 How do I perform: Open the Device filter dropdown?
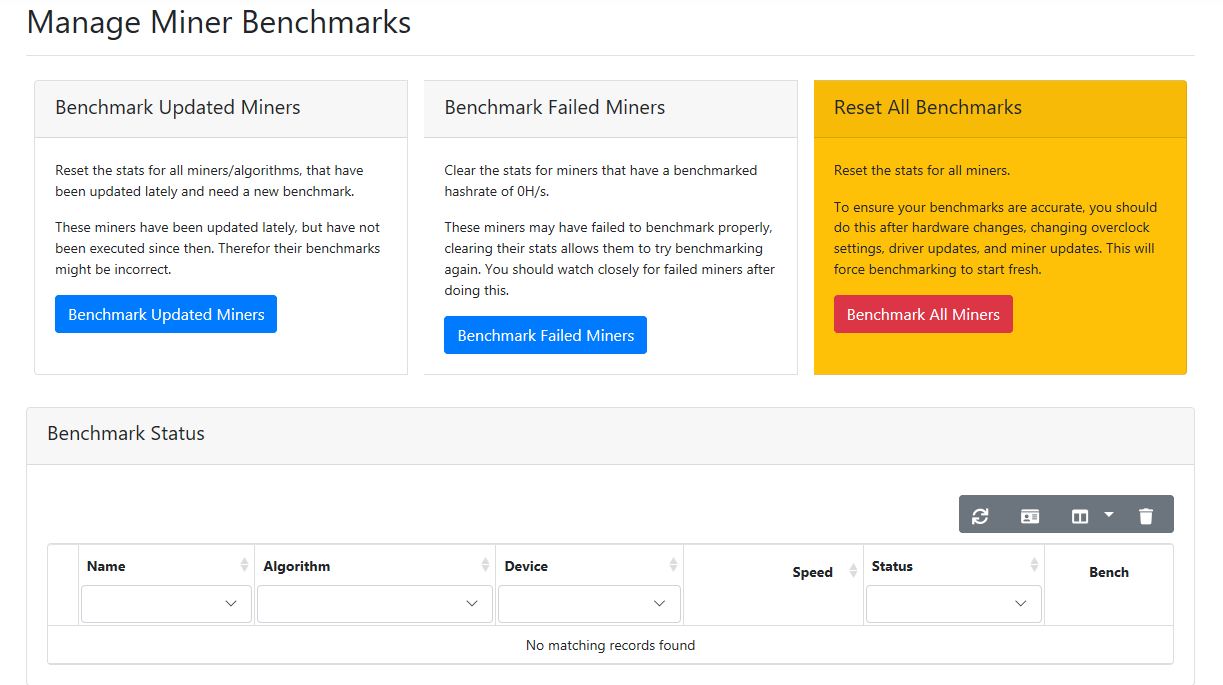pyautogui.click(x=588, y=603)
